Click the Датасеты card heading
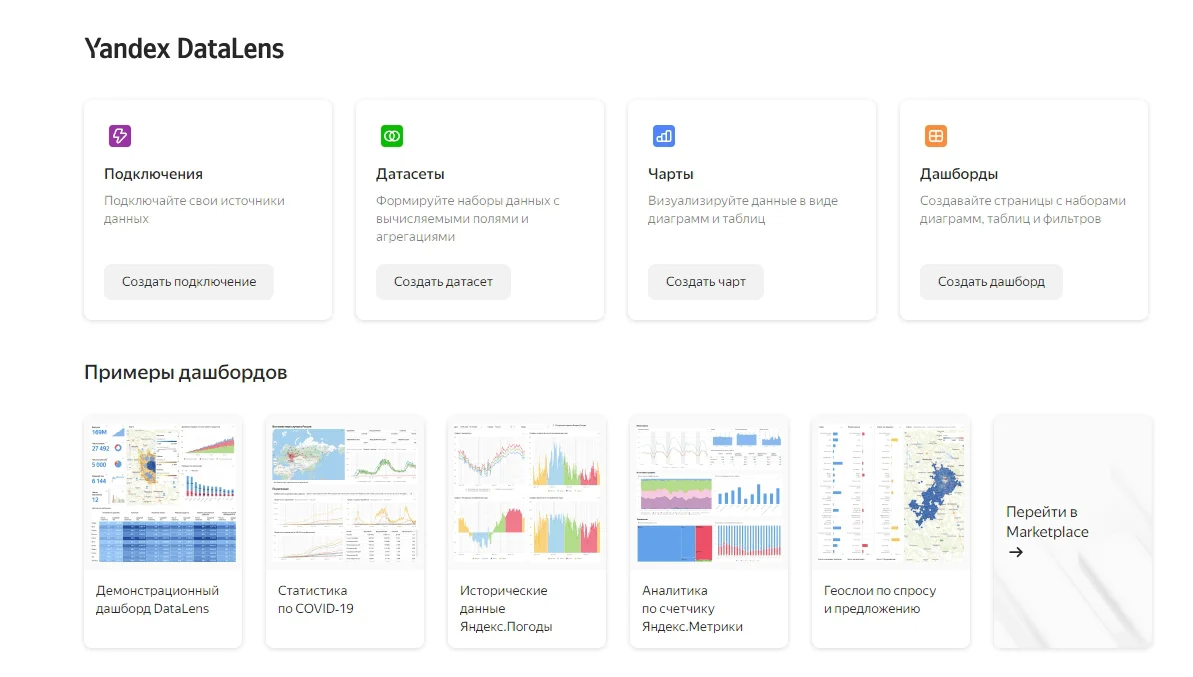Screen dimensions: 1193x677 point(410,173)
